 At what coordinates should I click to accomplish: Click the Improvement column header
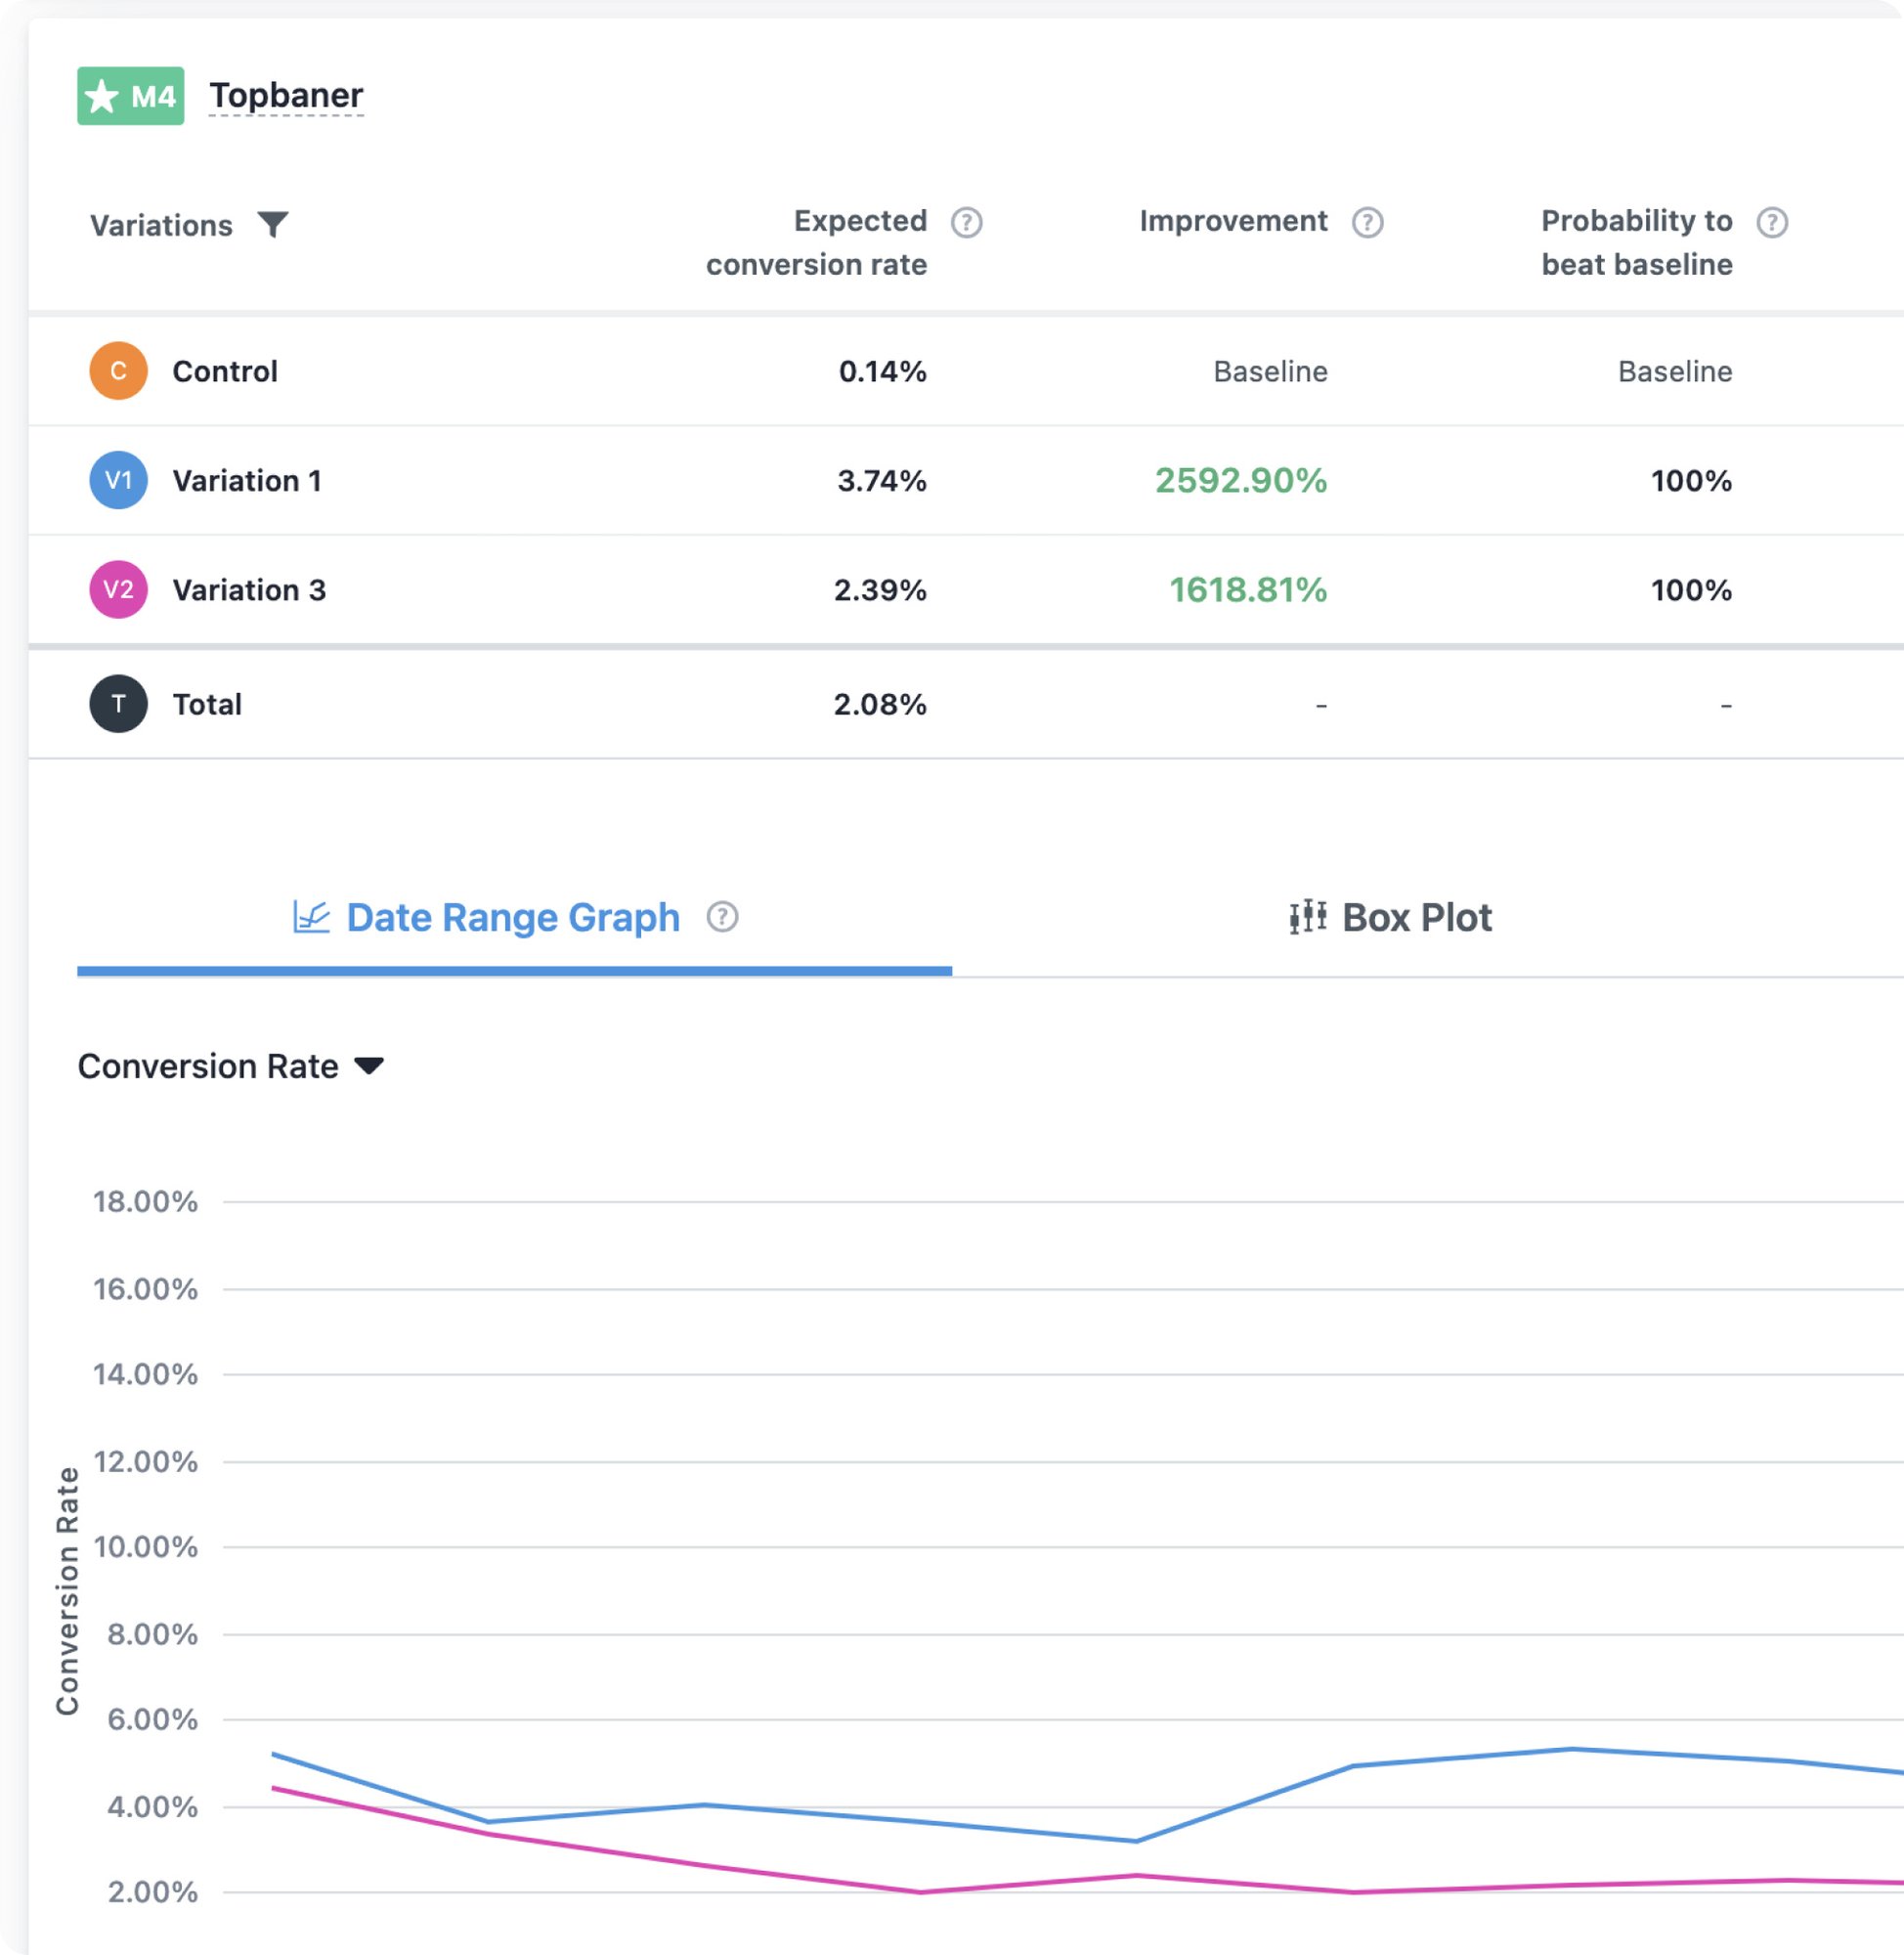pos(1233,221)
